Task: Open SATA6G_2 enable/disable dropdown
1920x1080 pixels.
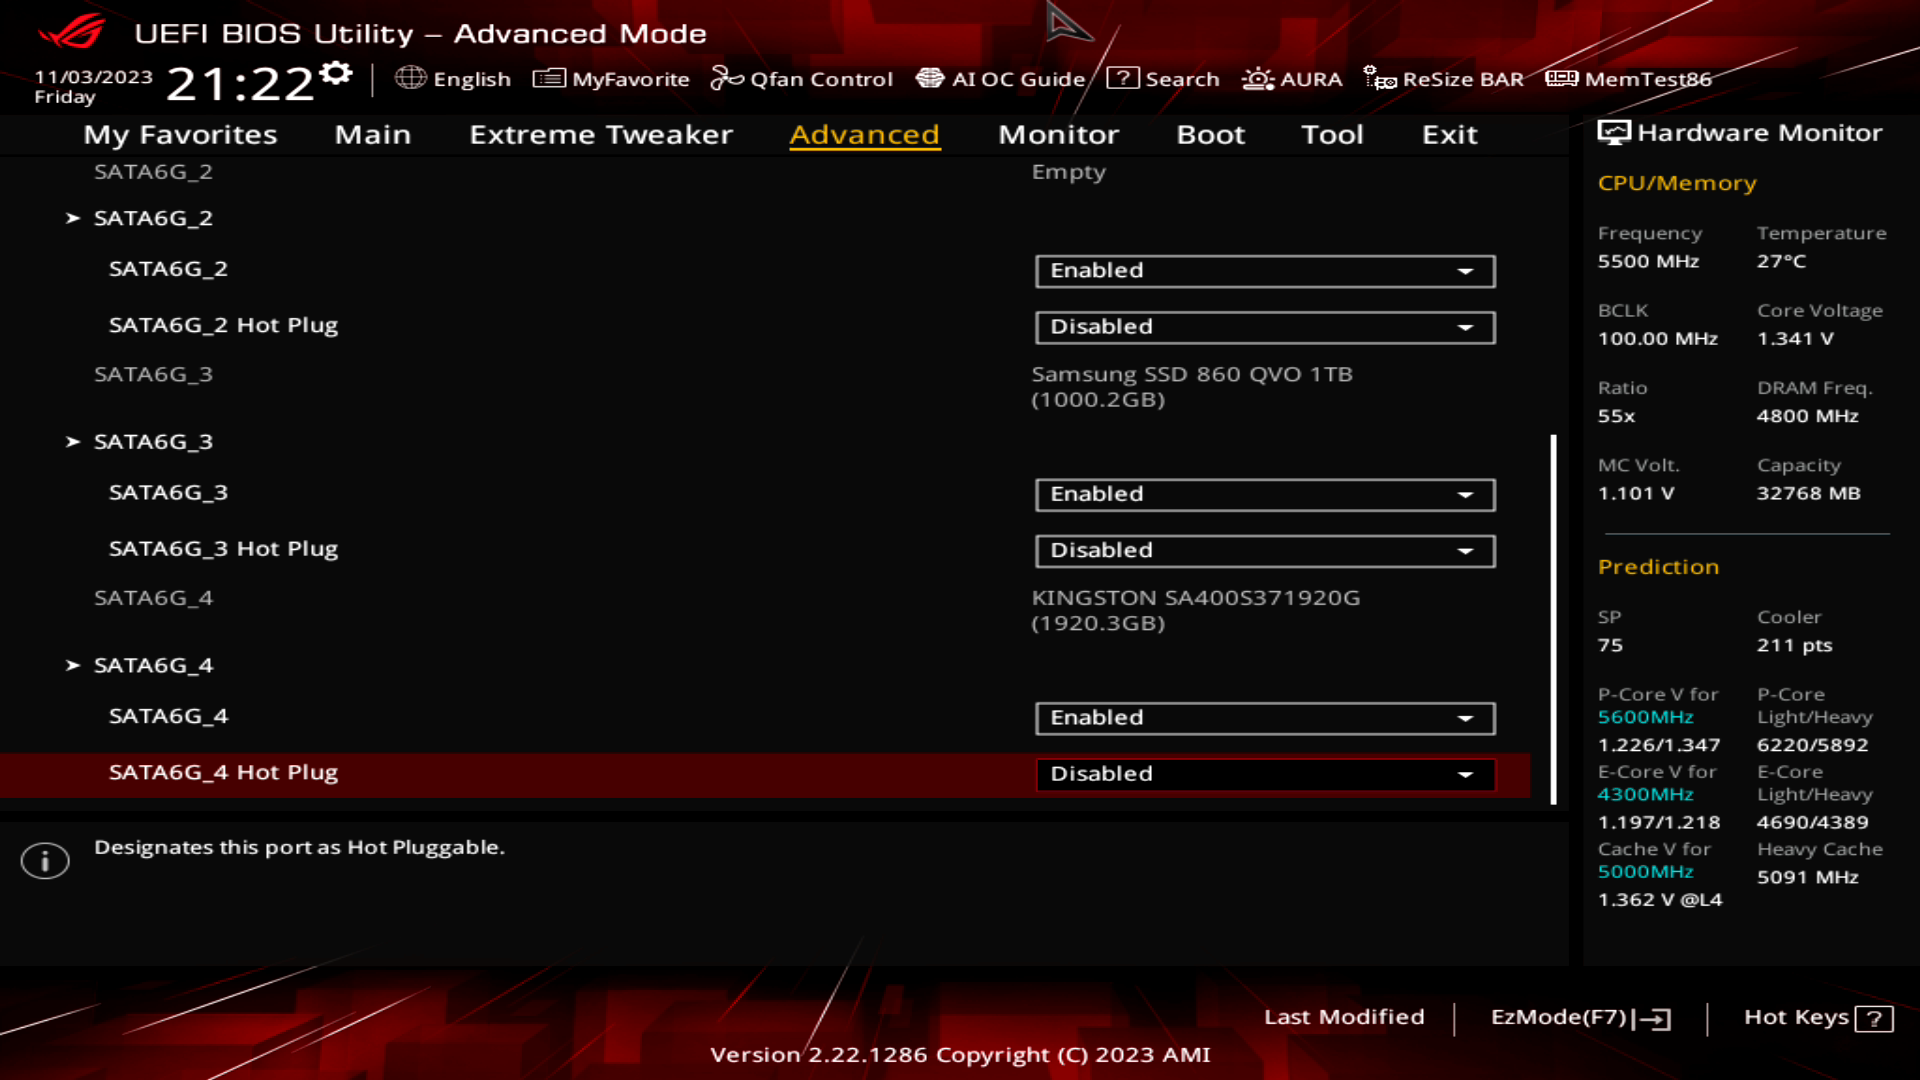Action: click(x=1263, y=270)
